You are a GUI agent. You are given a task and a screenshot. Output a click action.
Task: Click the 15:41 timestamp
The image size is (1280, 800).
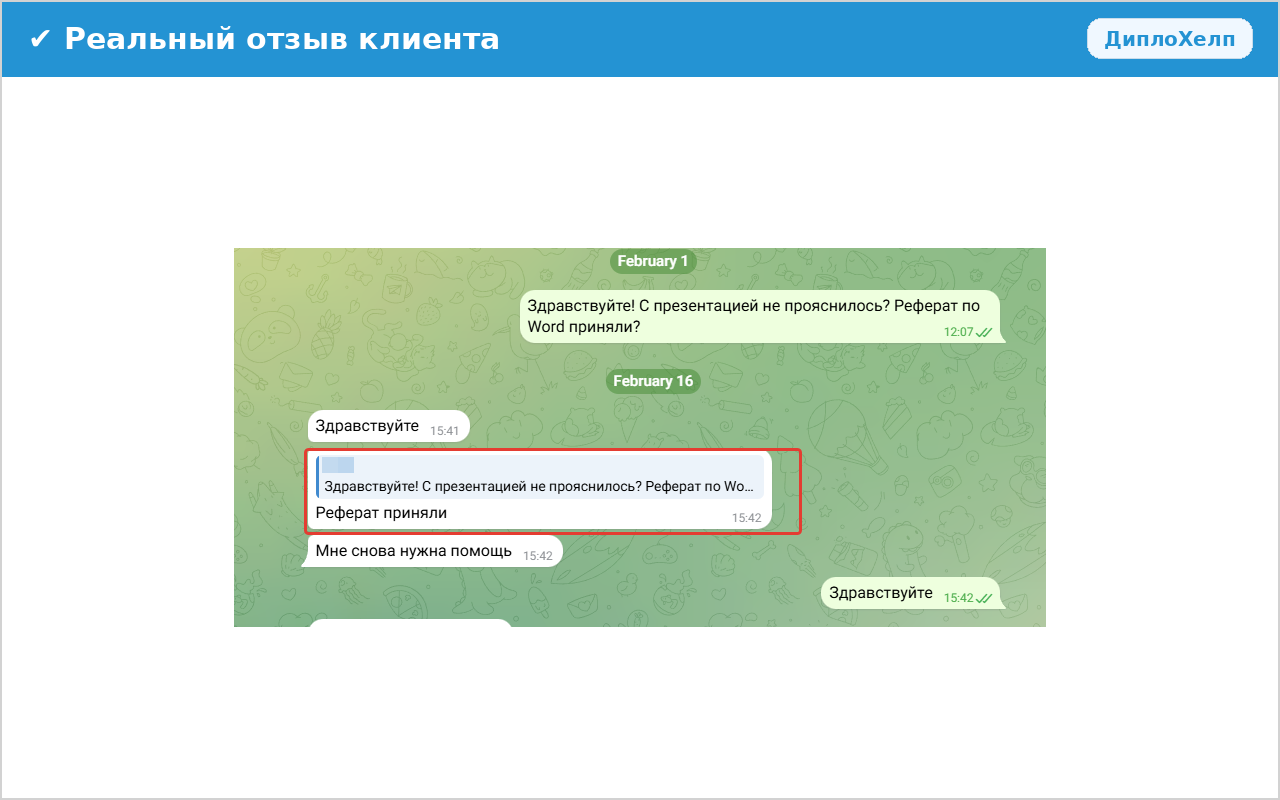pyautogui.click(x=444, y=430)
